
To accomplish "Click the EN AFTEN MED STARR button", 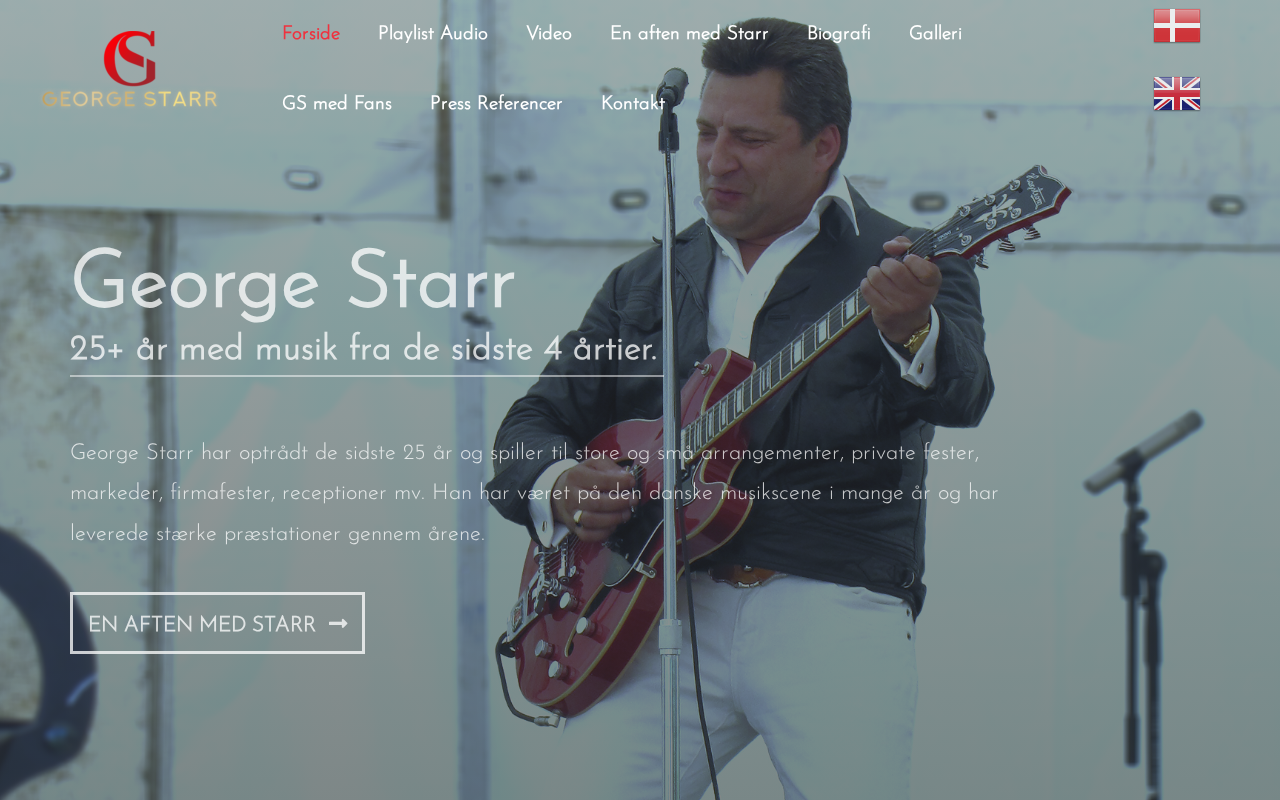I will 217,623.
